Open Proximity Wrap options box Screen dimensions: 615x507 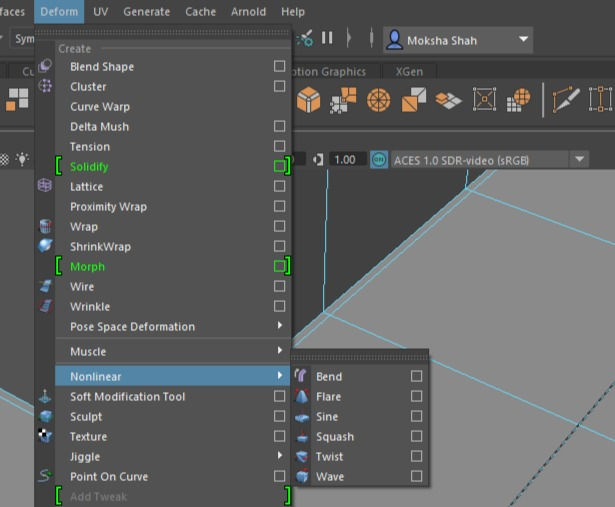(279, 206)
